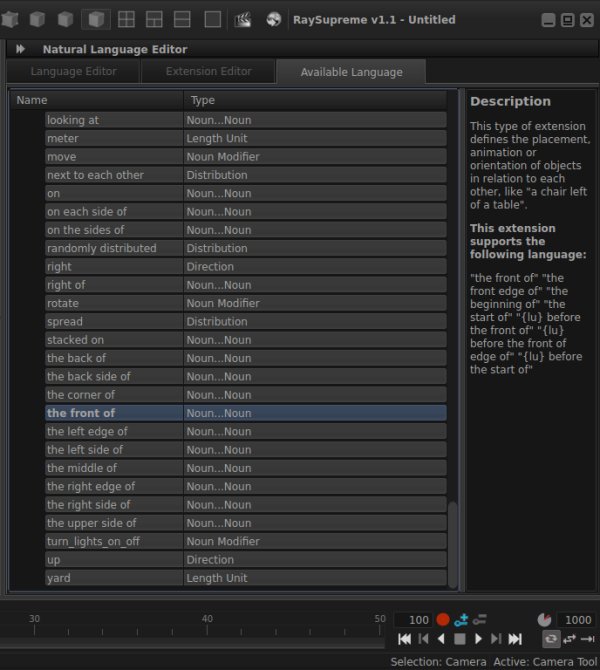The image size is (600, 670).
Task: Select the "on the sides of" row
Action: [246, 230]
